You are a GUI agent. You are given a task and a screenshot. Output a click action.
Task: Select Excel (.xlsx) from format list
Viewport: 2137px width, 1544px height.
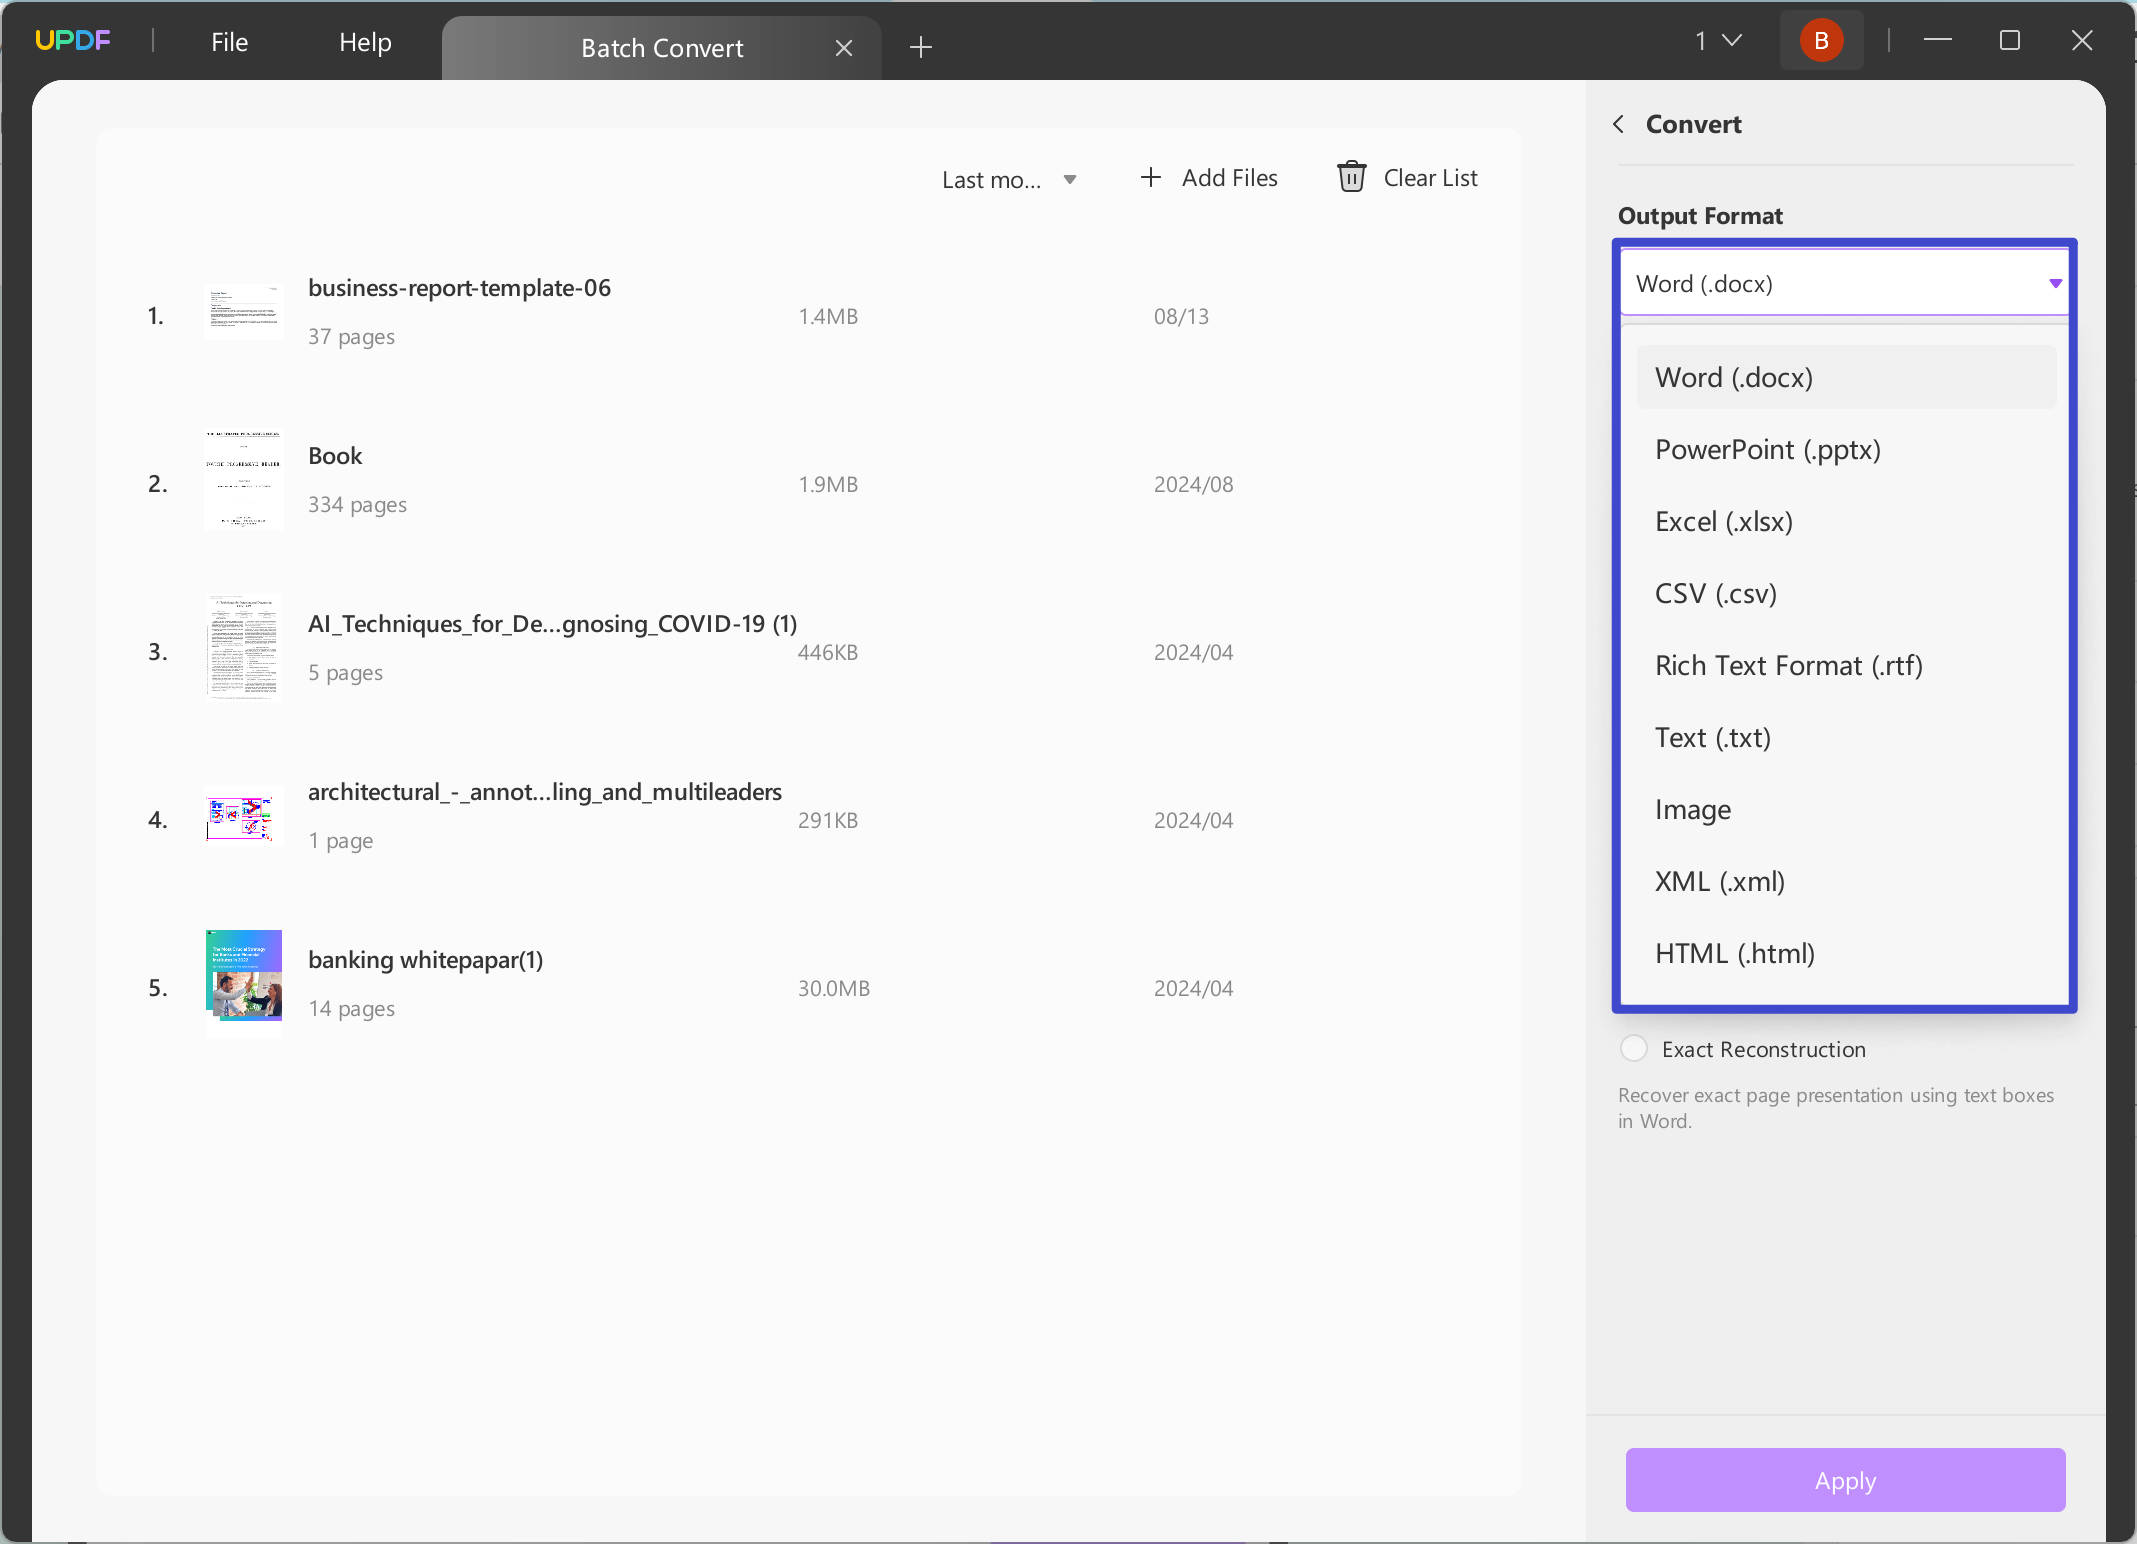tap(1723, 522)
